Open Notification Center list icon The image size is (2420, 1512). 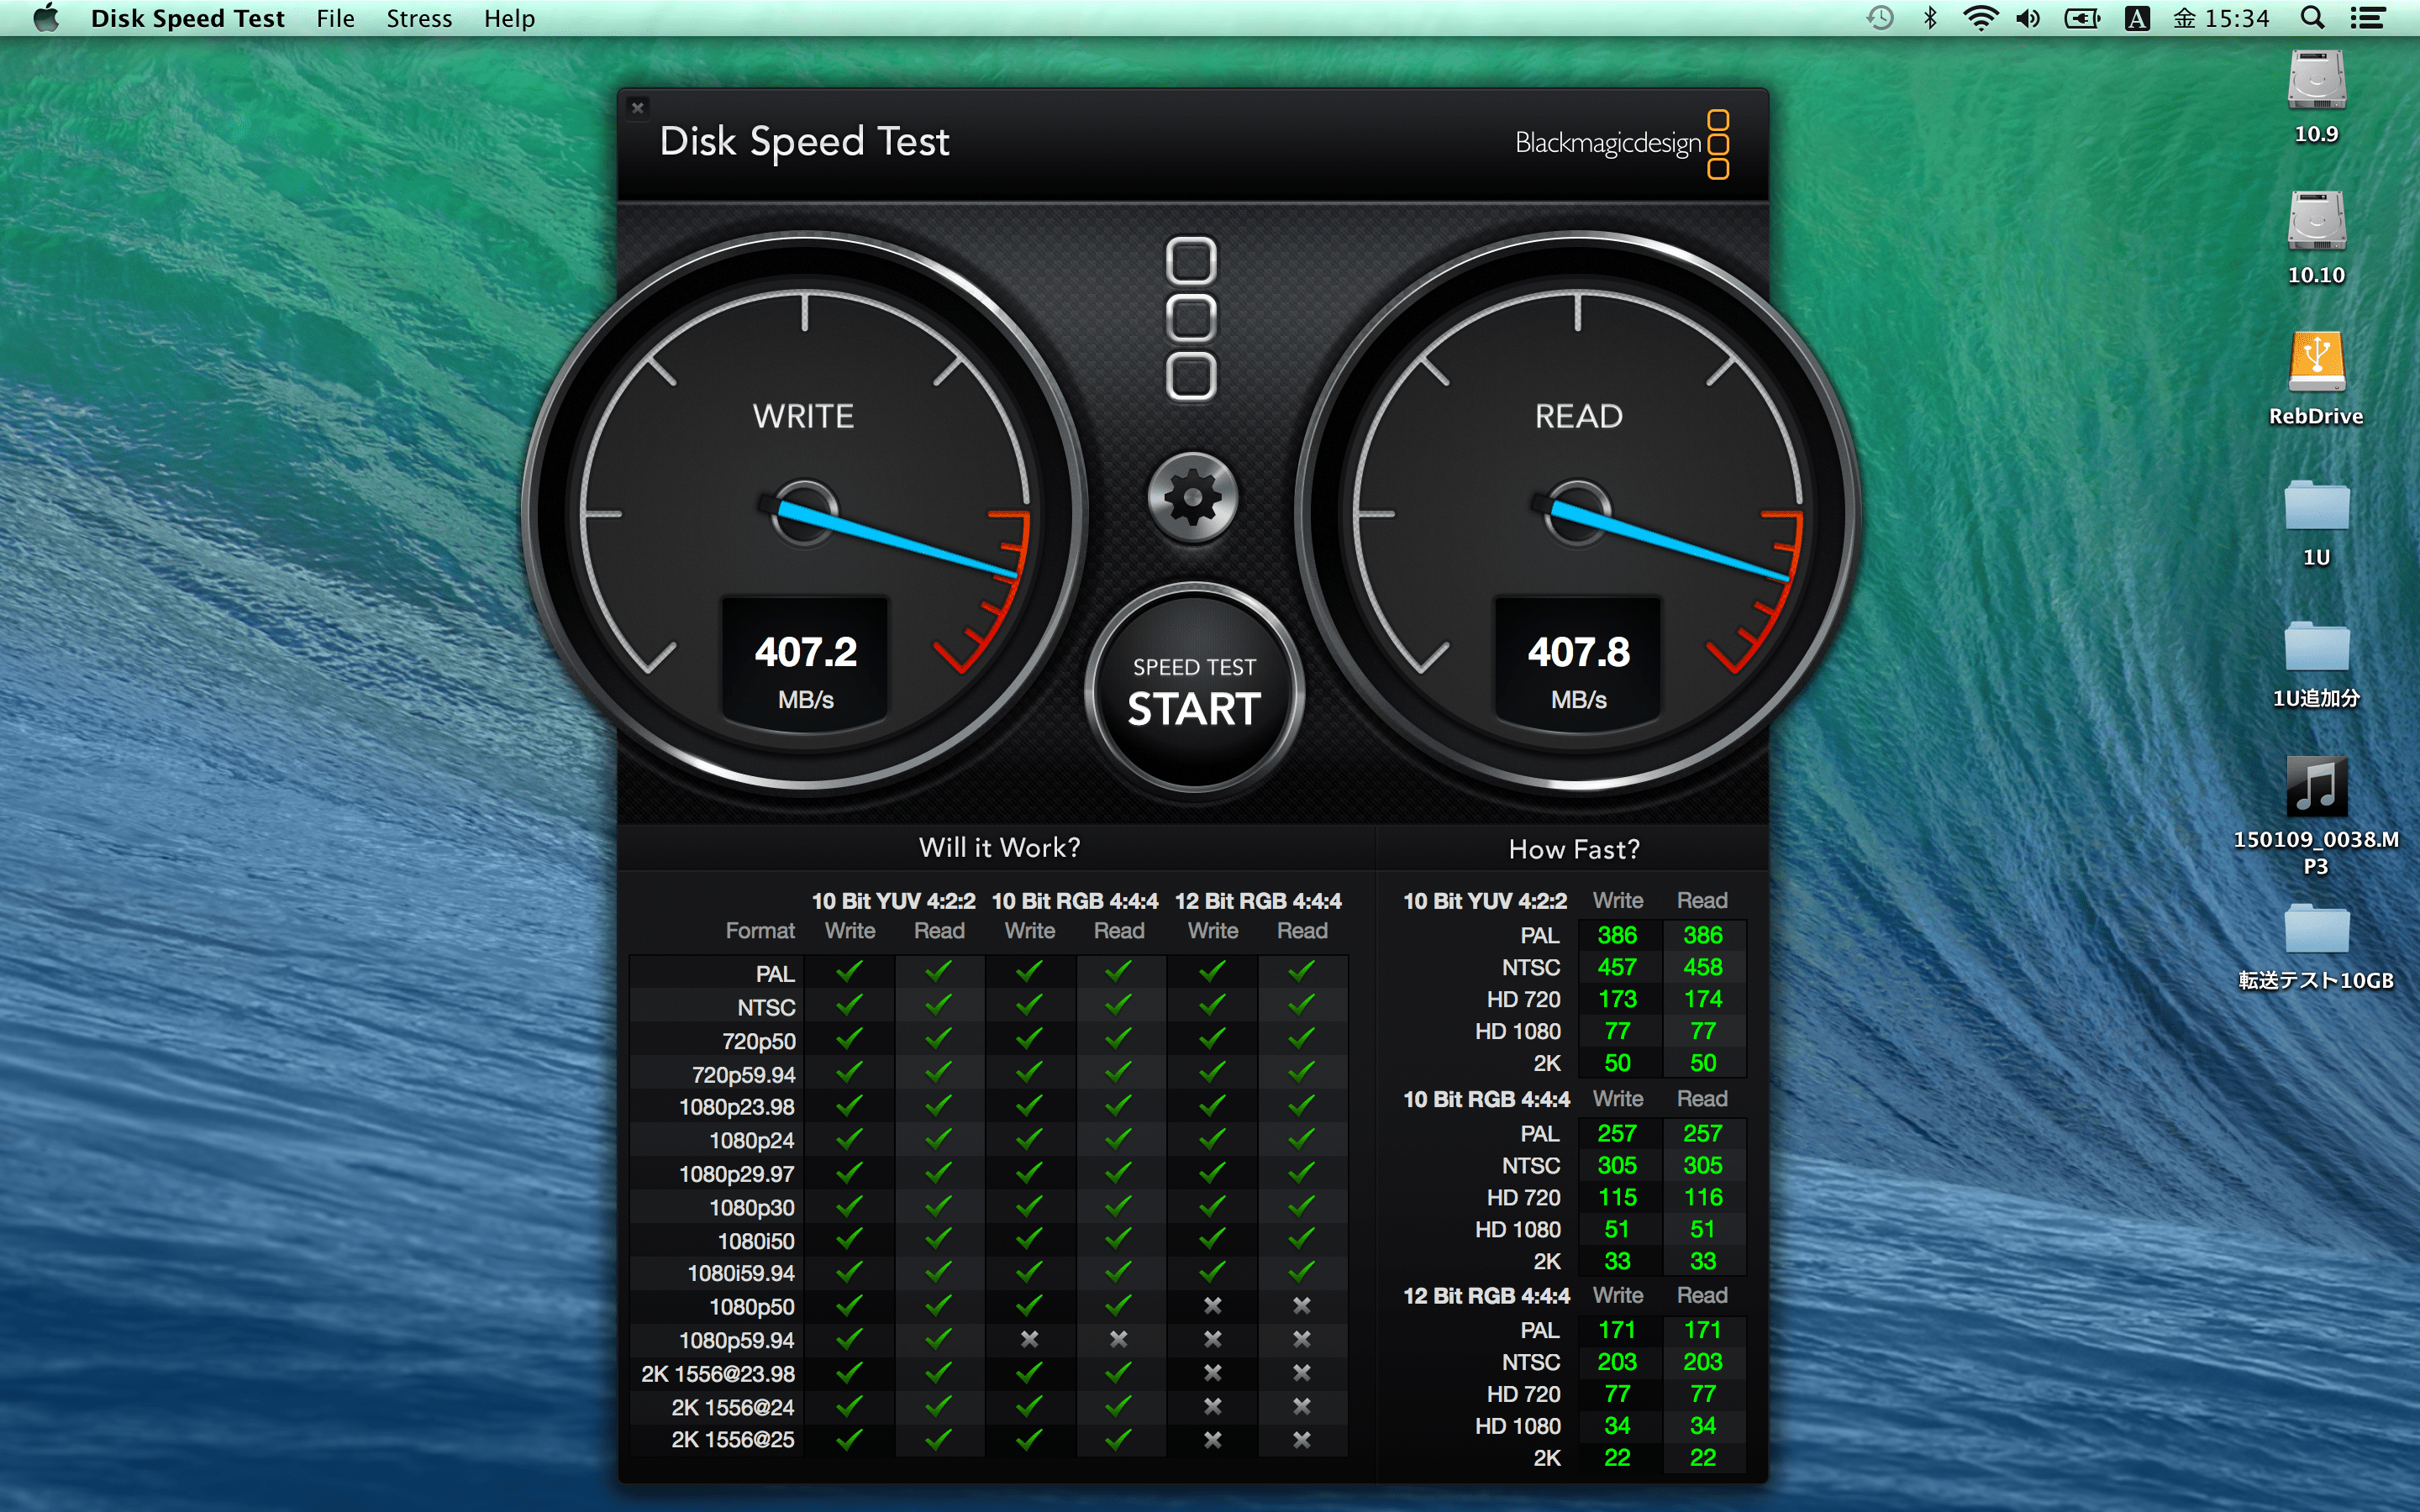tap(2367, 18)
